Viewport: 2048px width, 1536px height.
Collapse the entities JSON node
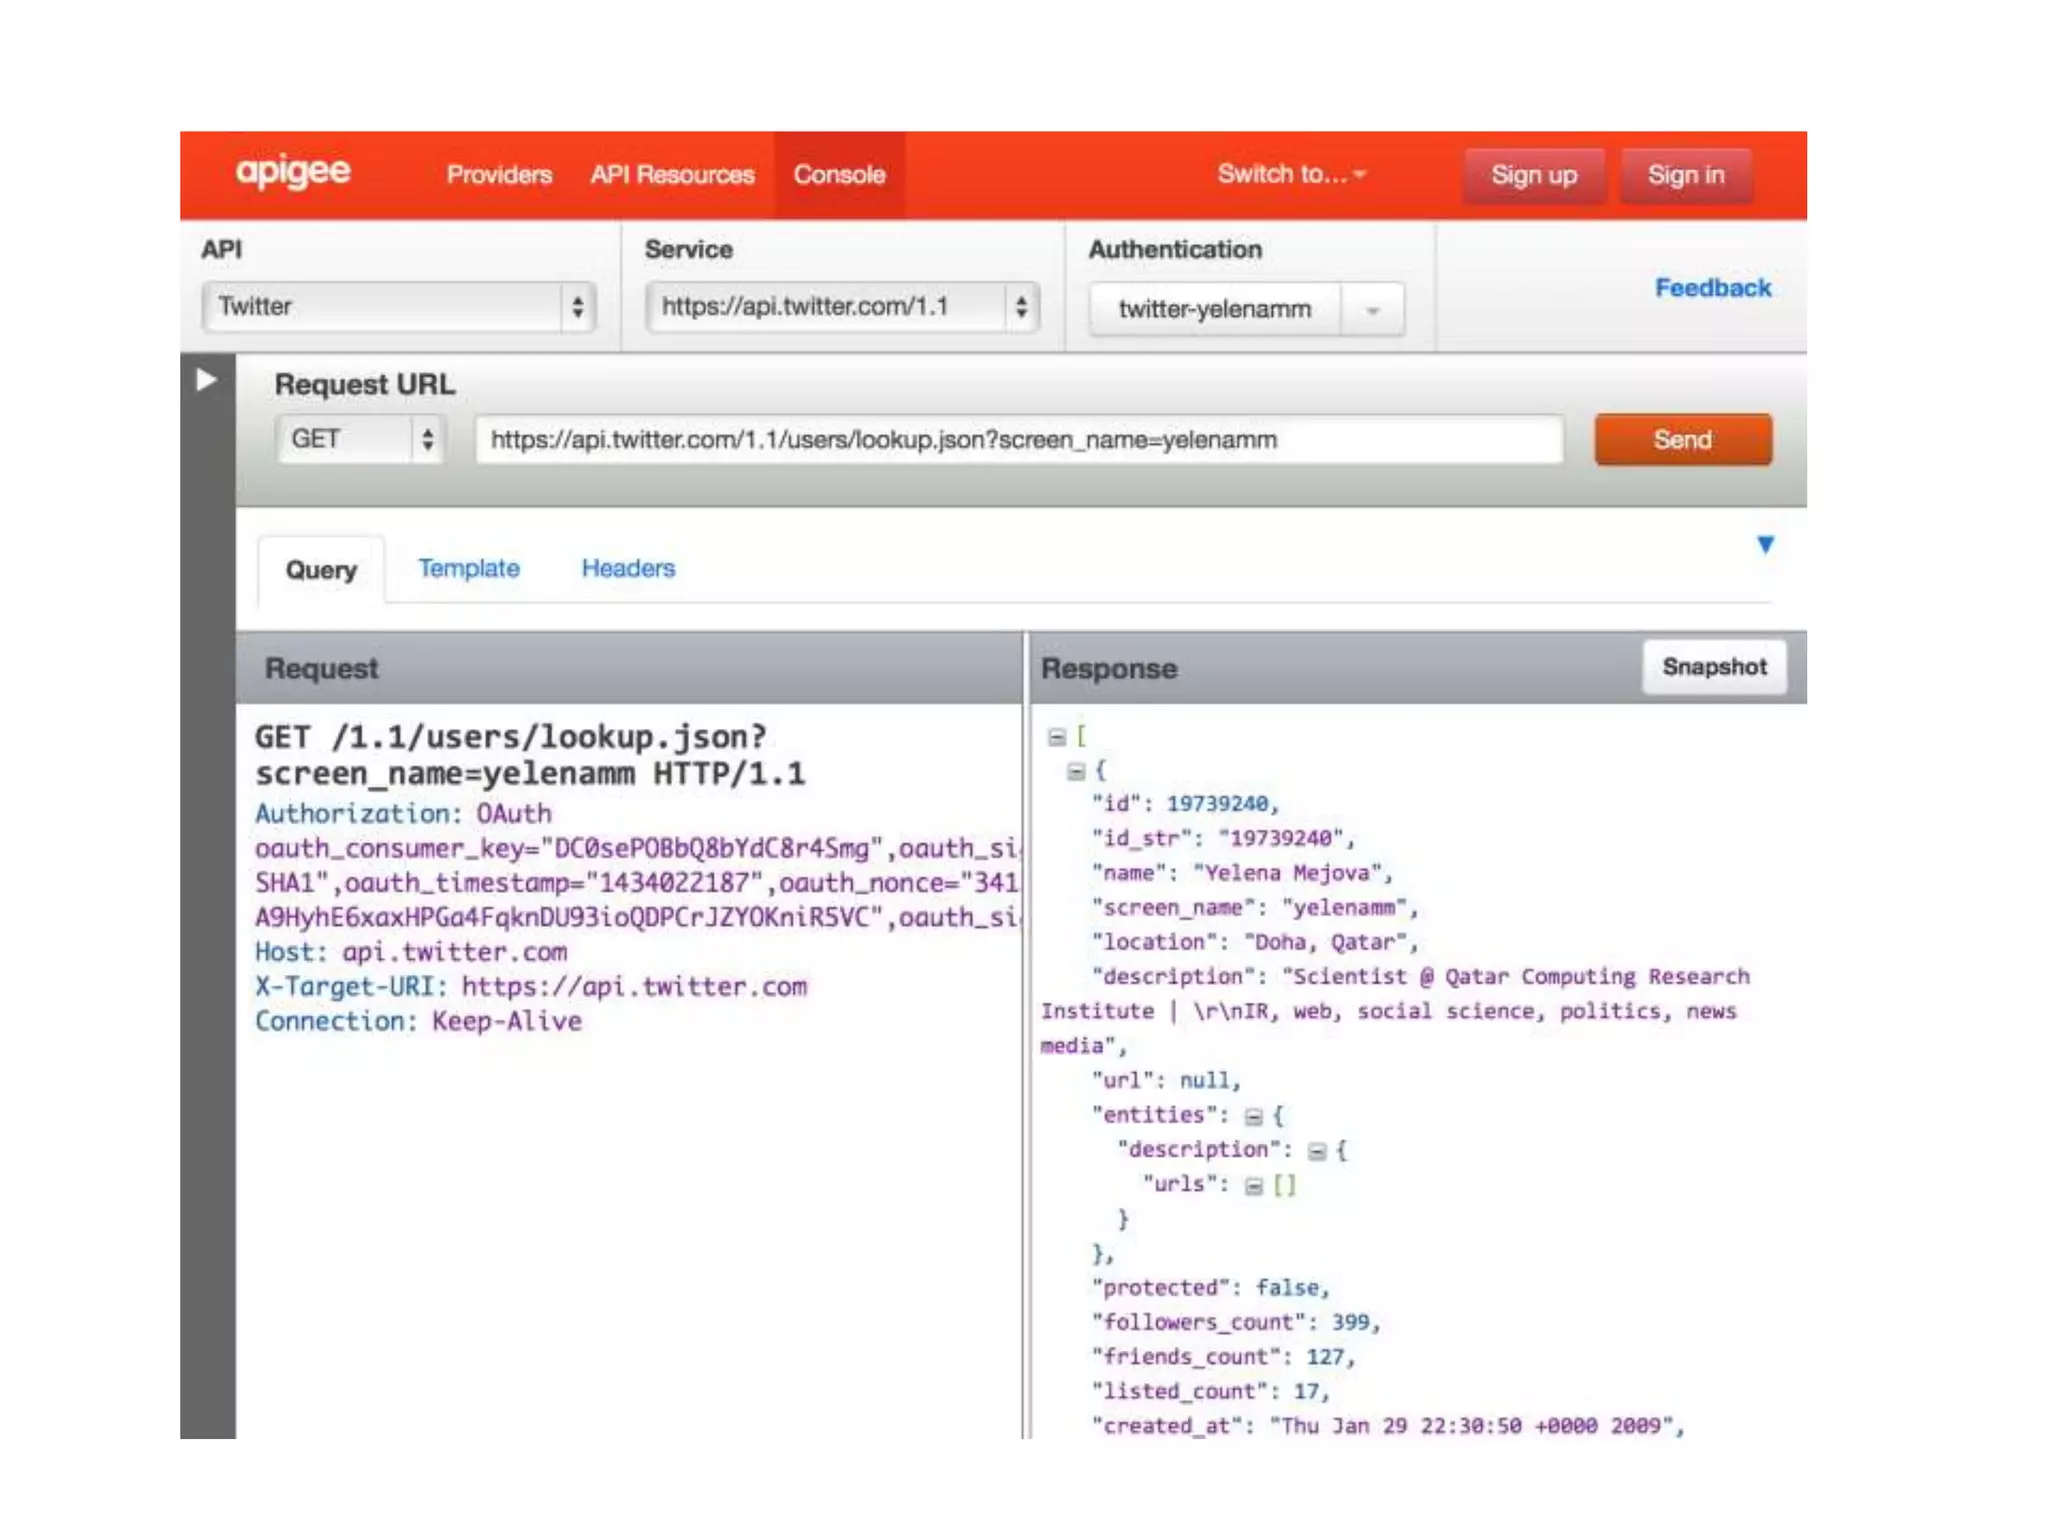[1253, 1117]
